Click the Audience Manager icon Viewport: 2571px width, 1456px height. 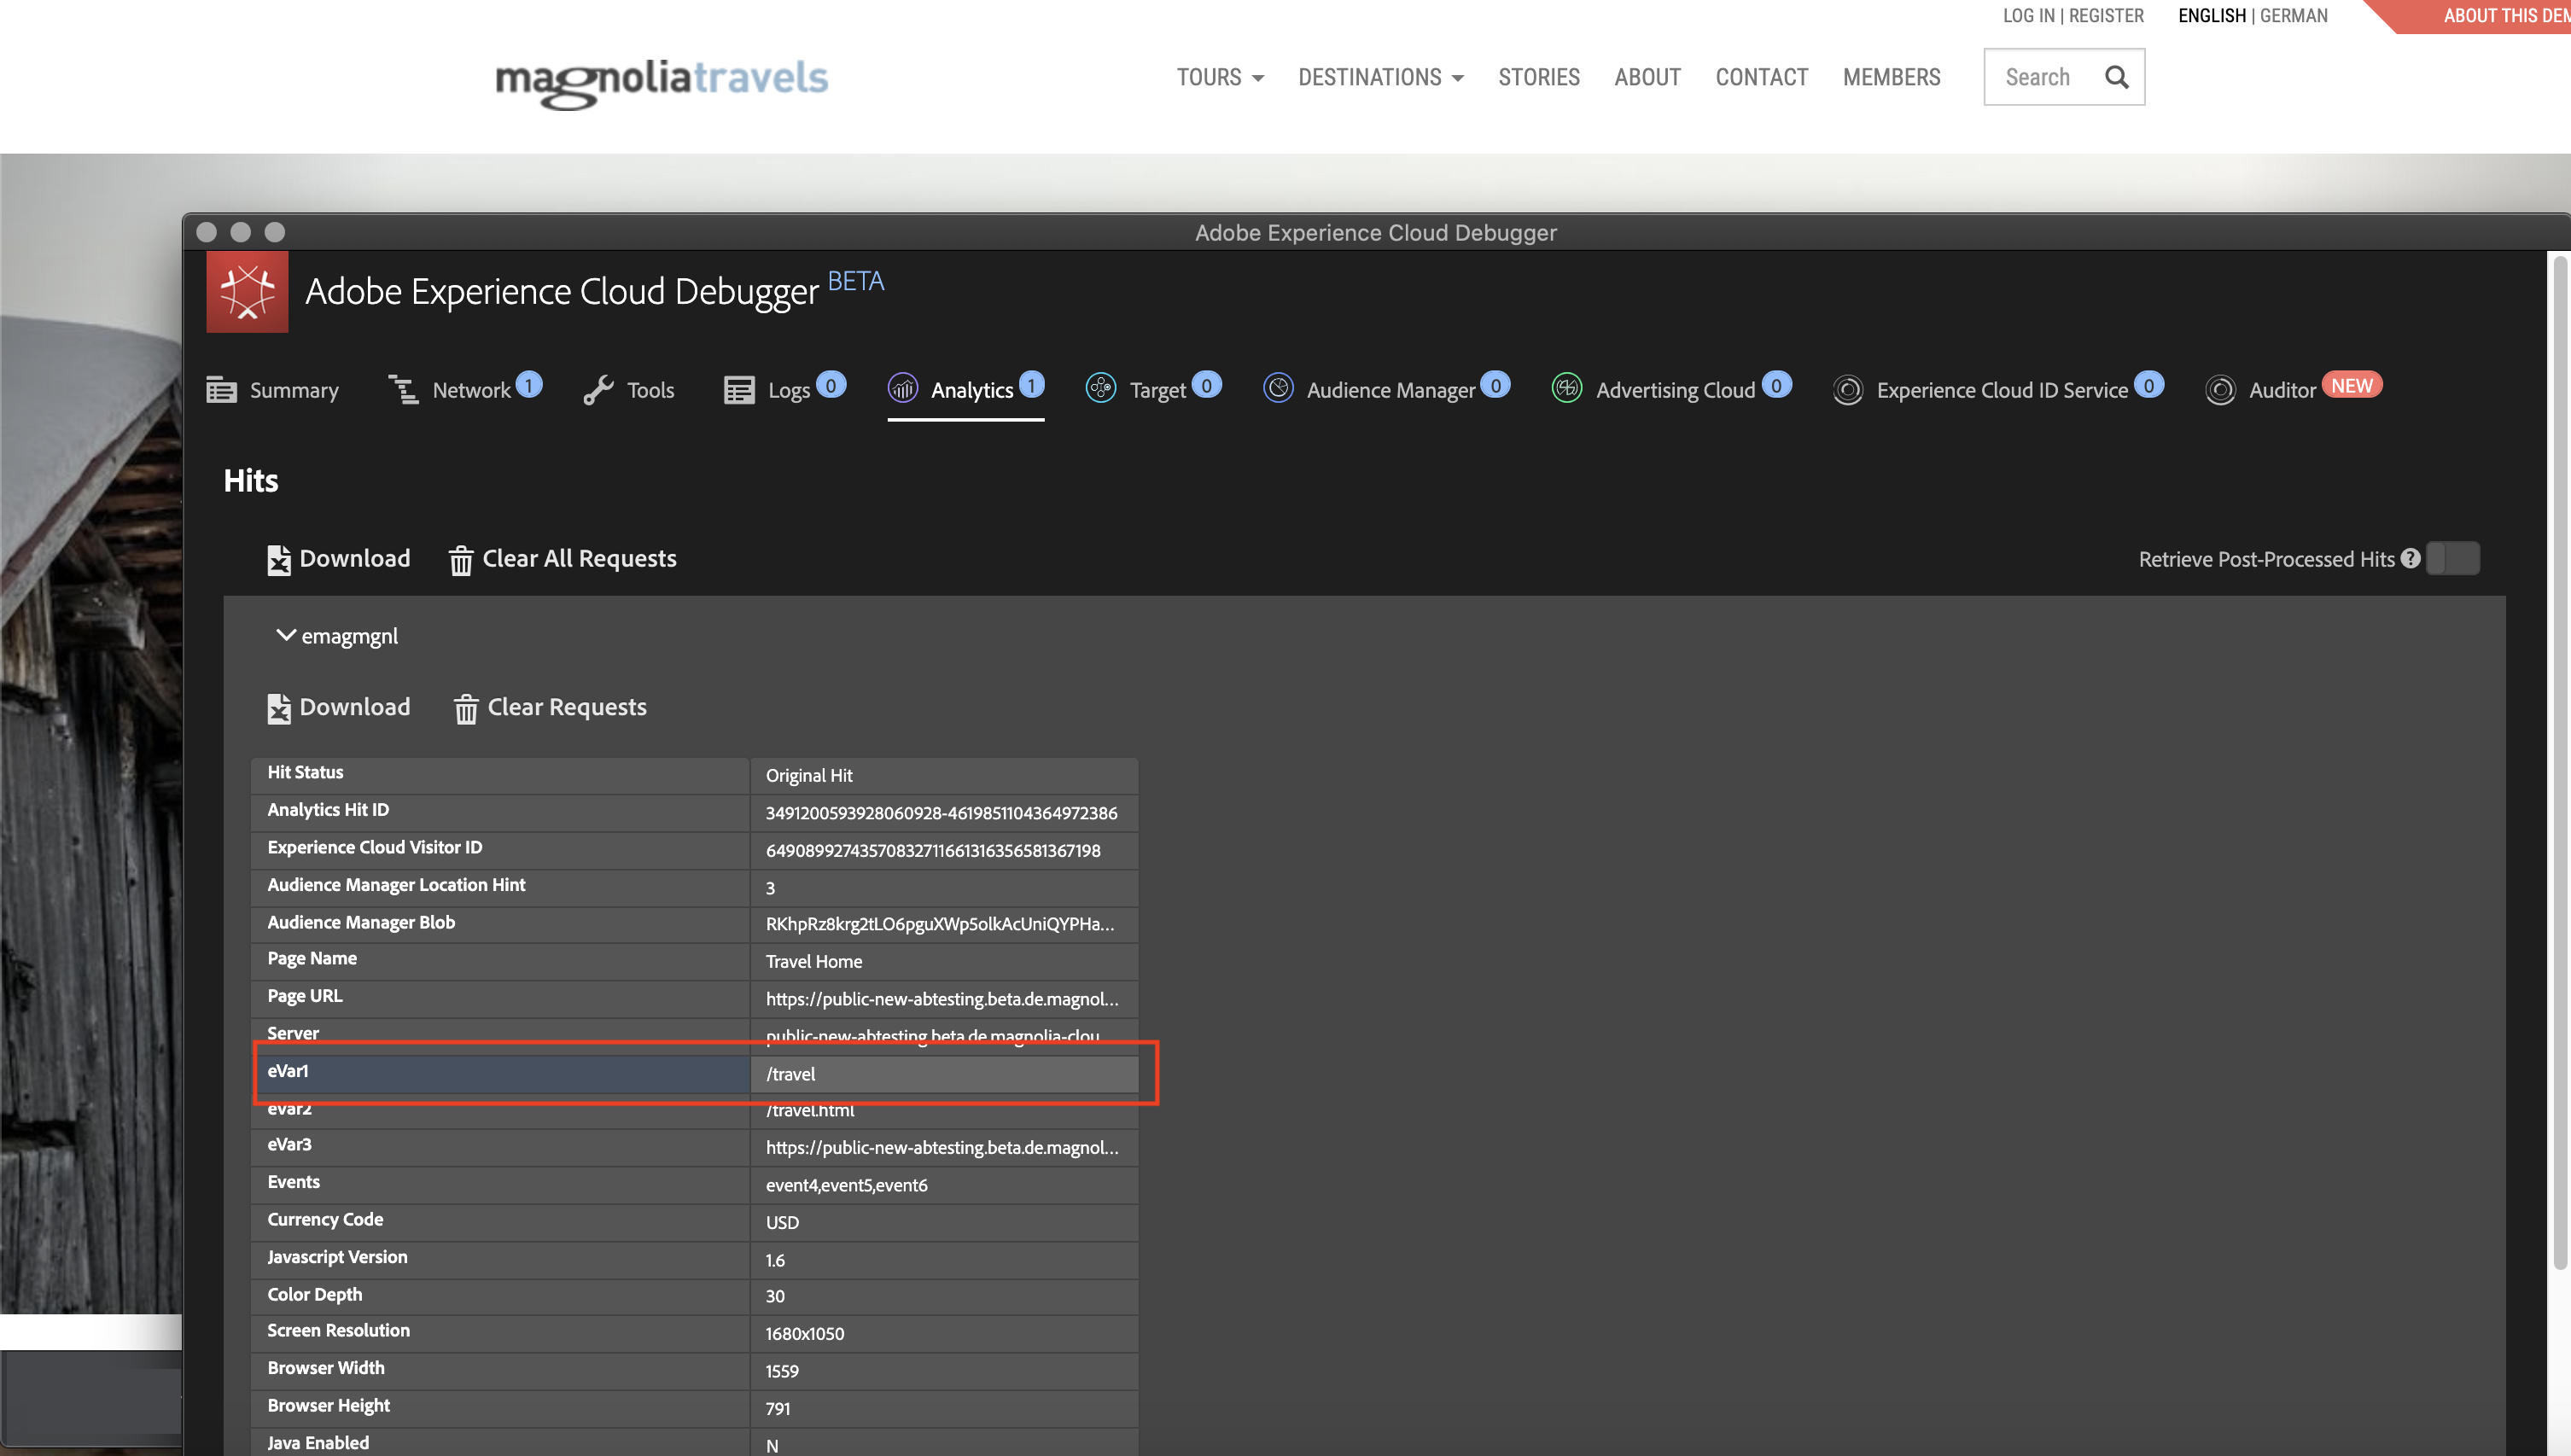pyautogui.click(x=1278, y=388)
